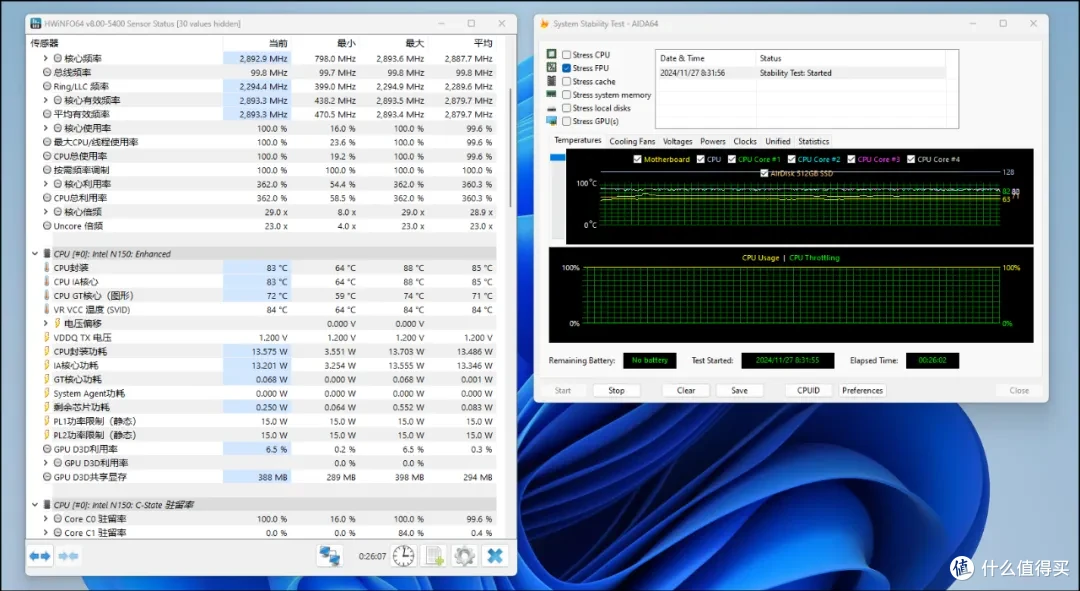Open the network remote monitoring icon
The height and width of the screenshot is (591, 1080).
(329, 556)
